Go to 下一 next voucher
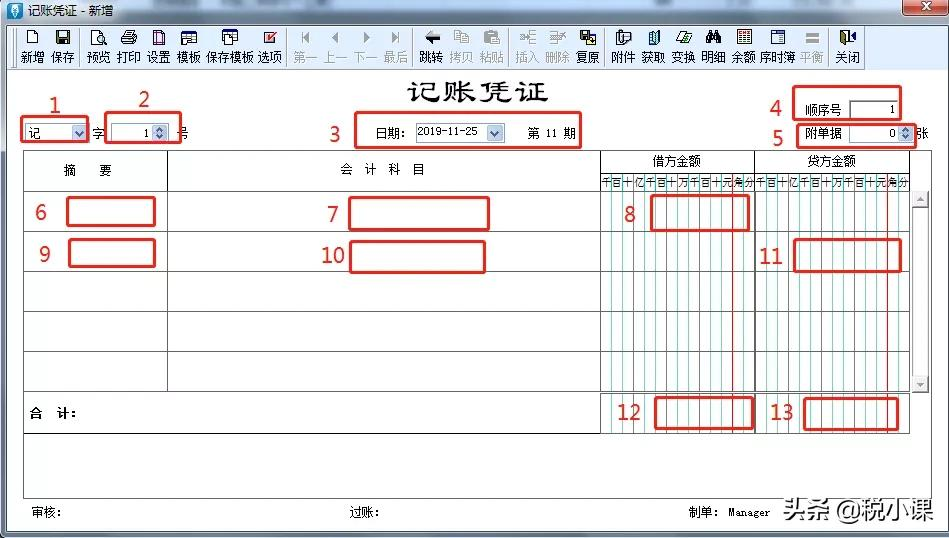This screenshot has width=949, height=538. coord(366,47)
